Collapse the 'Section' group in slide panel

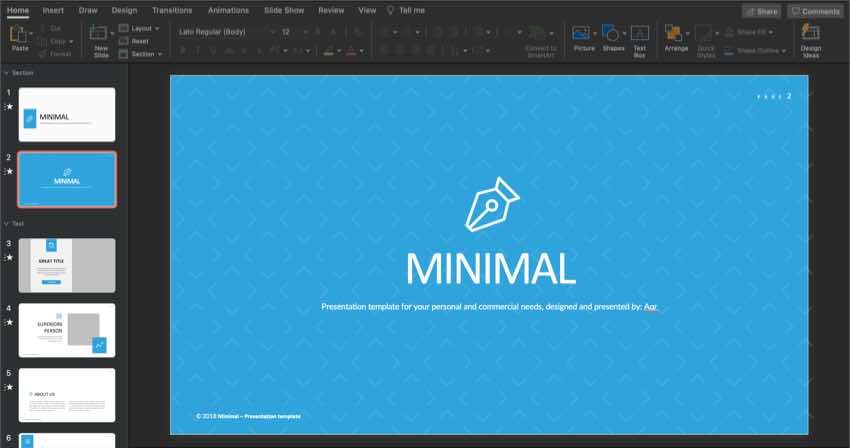(6, 73)
